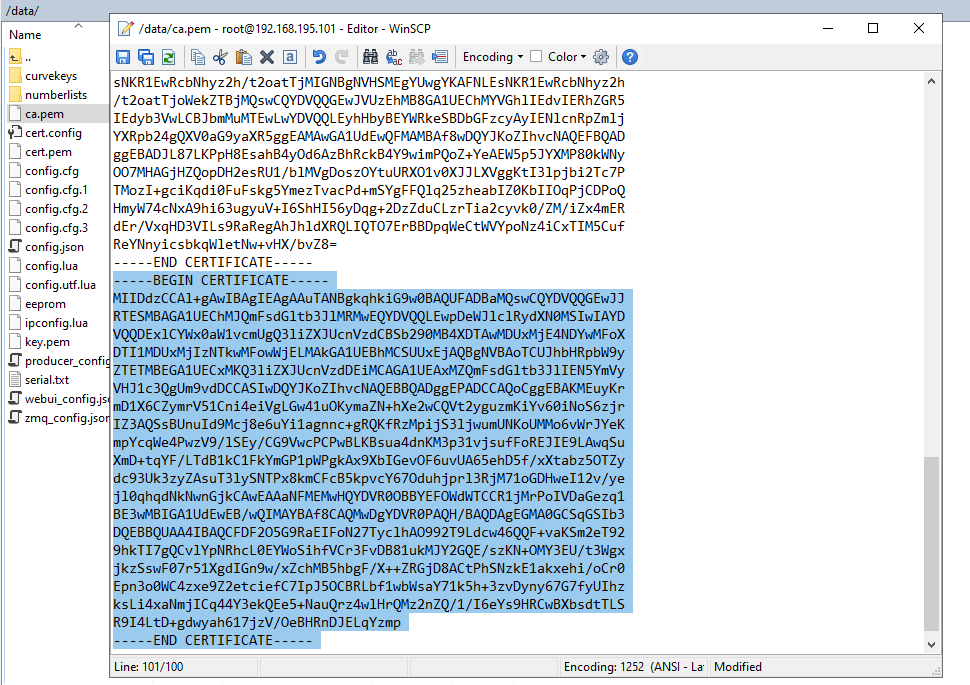Click the Paste clipboard icon
Image resolution: width=970 pixels, height=685 pixels.
click(x=244, y=58)
